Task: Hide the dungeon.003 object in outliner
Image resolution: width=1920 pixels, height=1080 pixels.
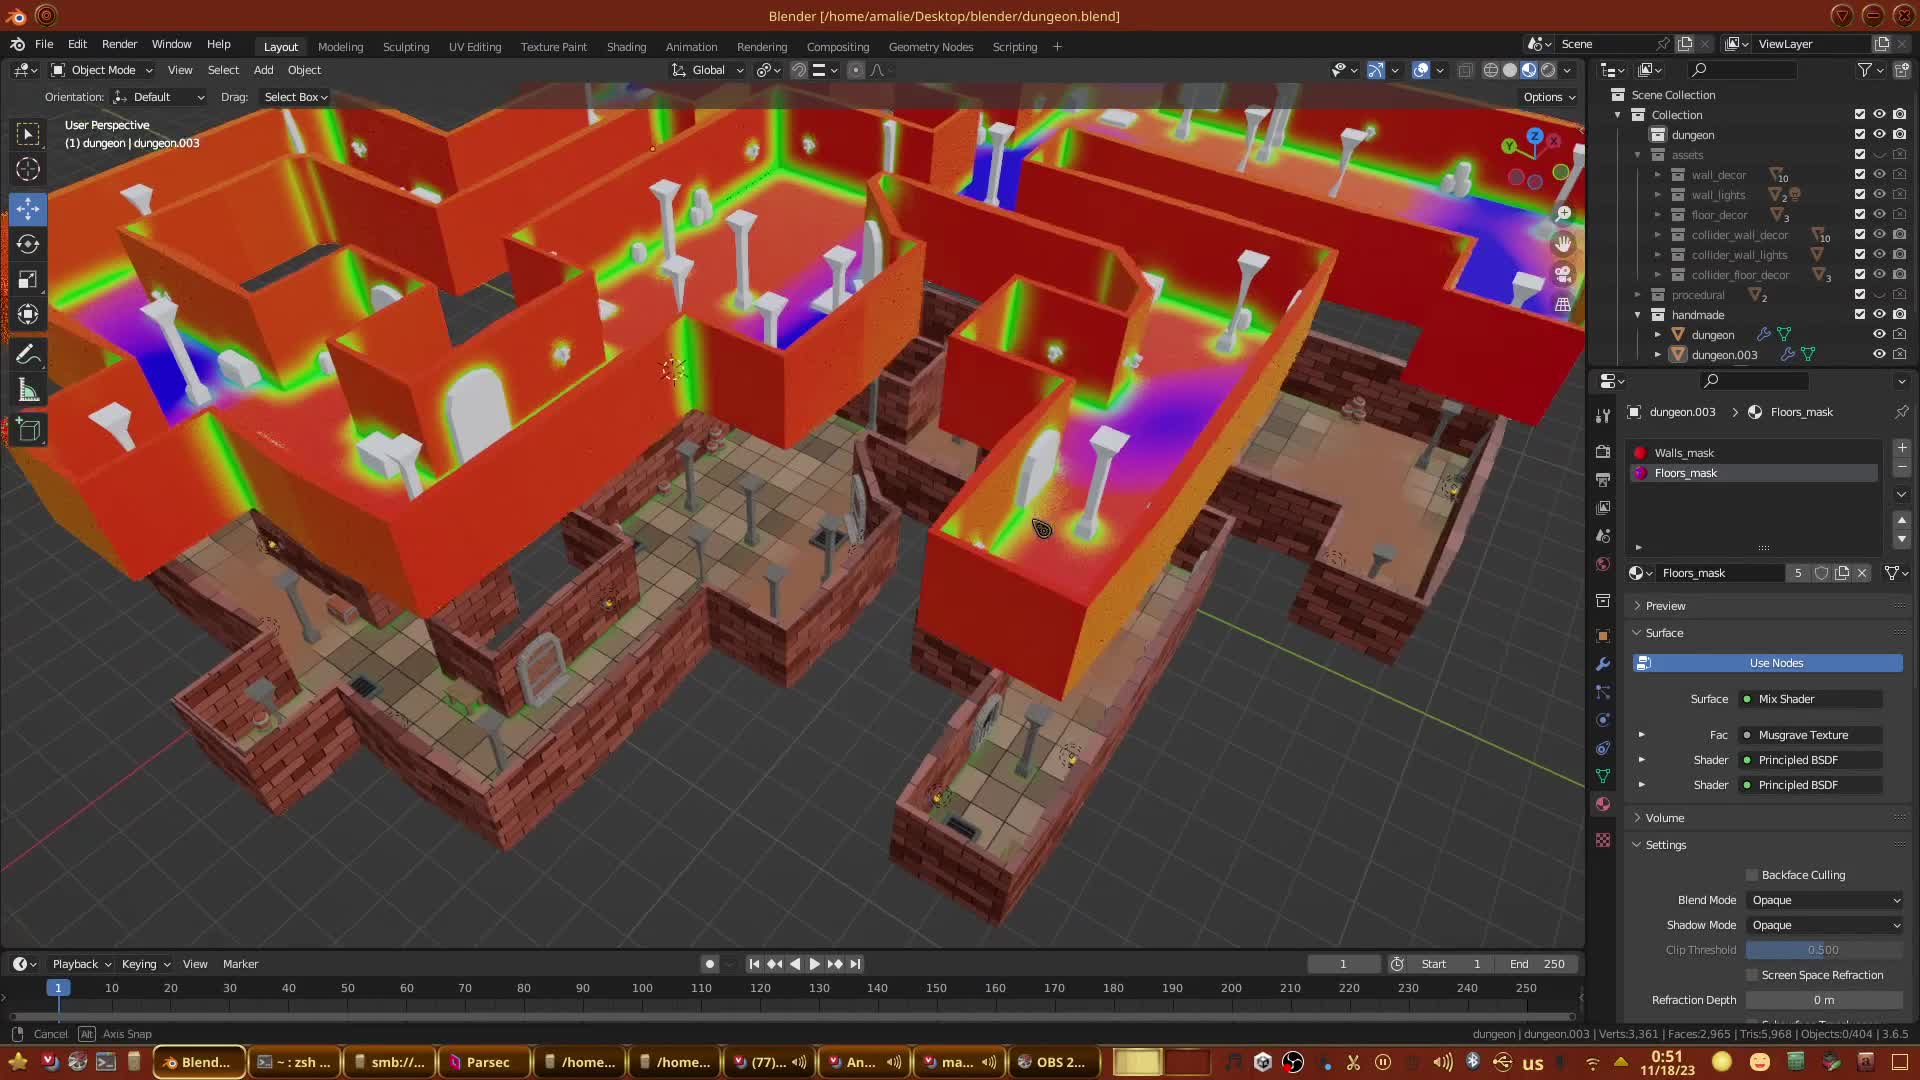Action: [x=1879, y=354]
